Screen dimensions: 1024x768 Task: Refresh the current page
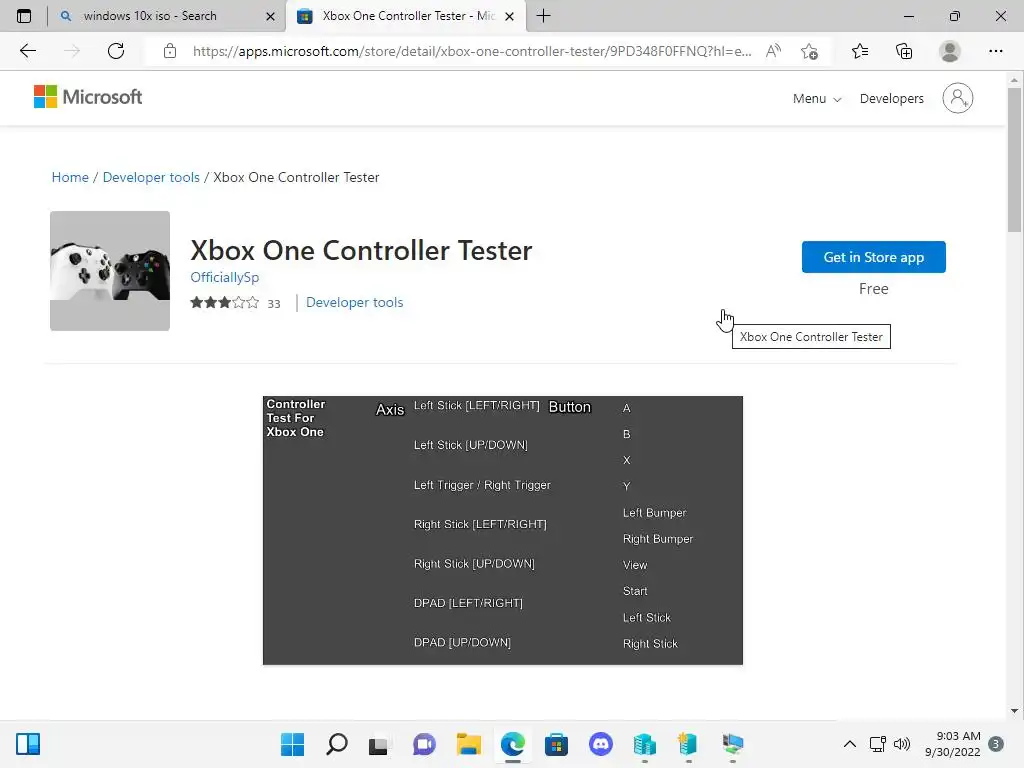coord(116,51)
